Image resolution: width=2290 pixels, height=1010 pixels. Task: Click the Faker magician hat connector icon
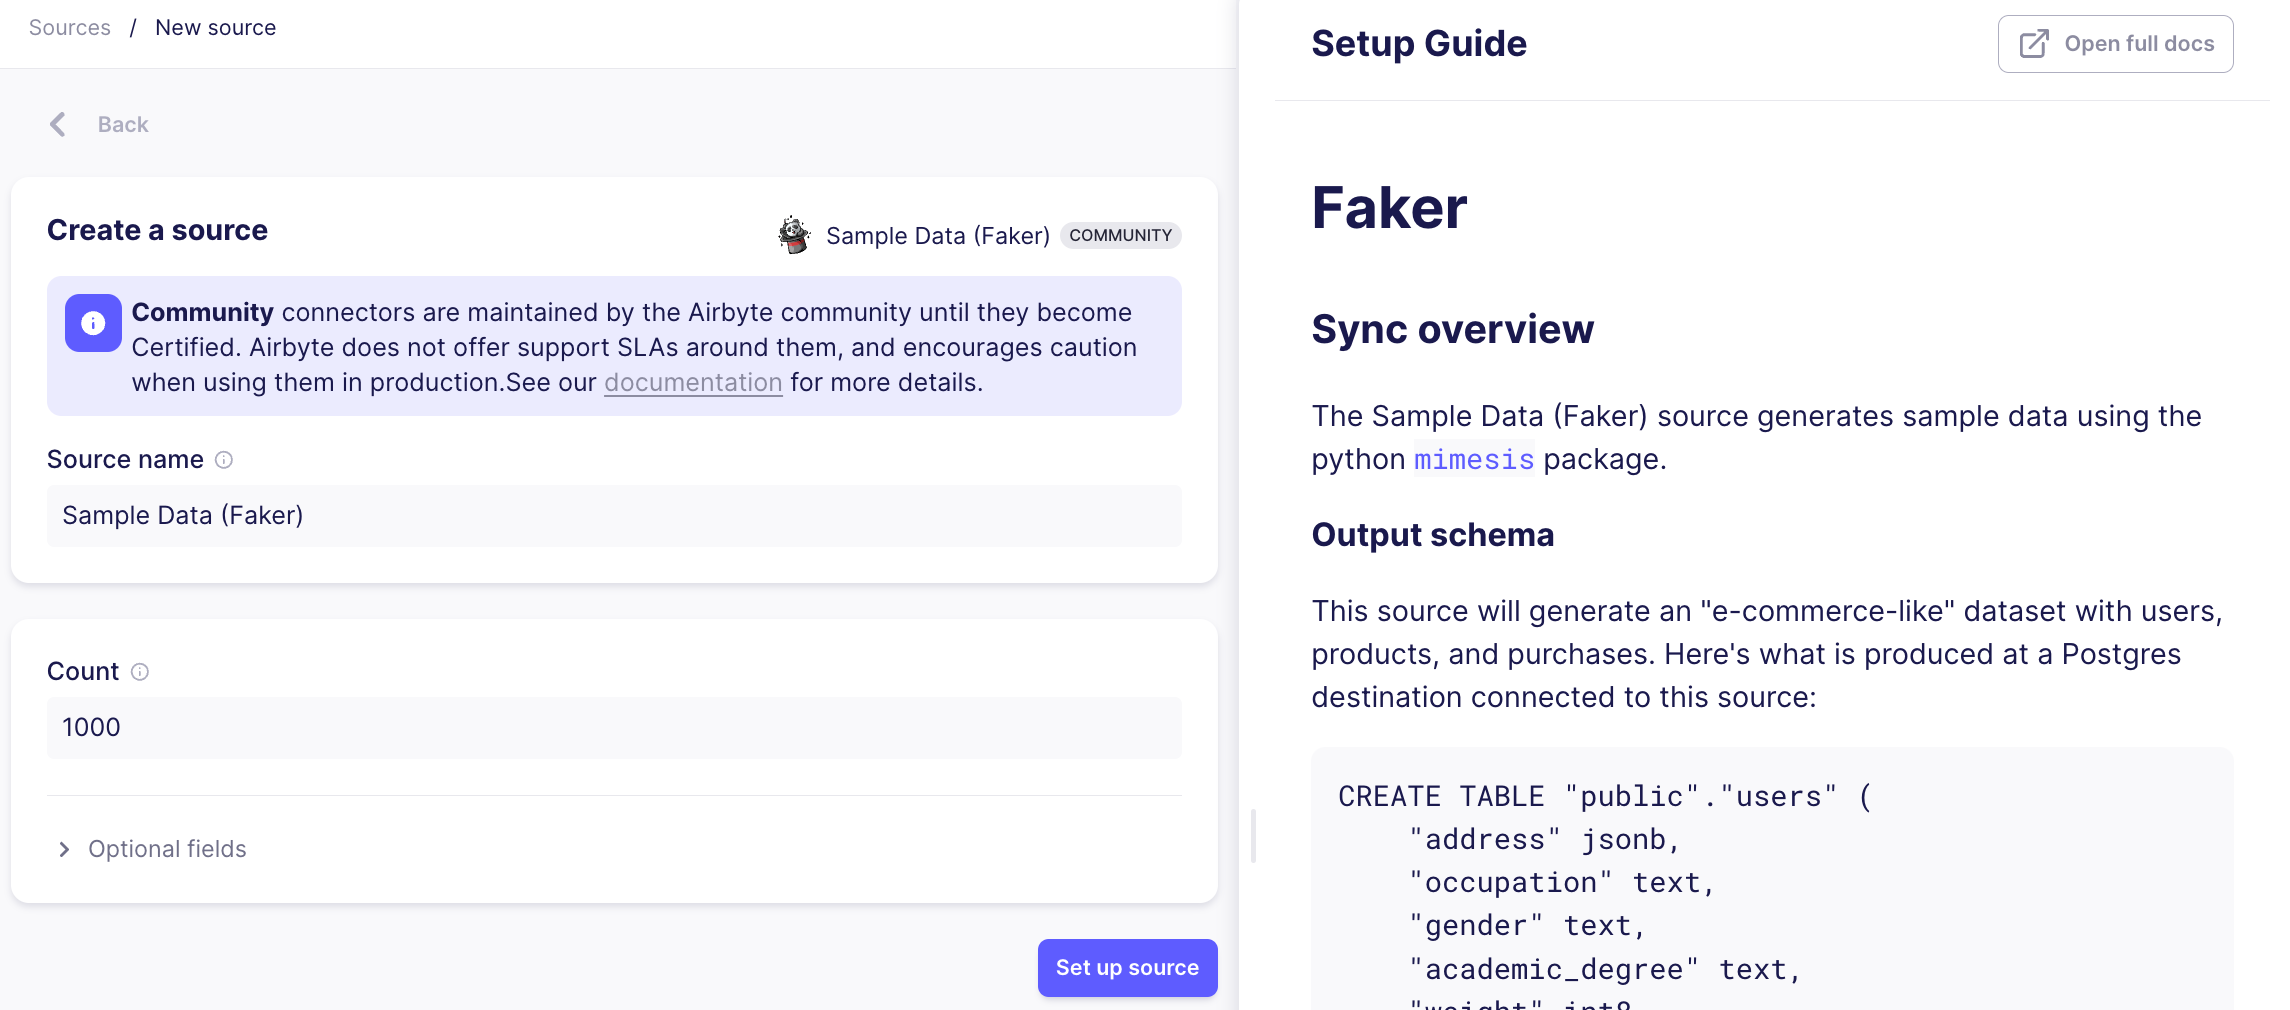794,235
